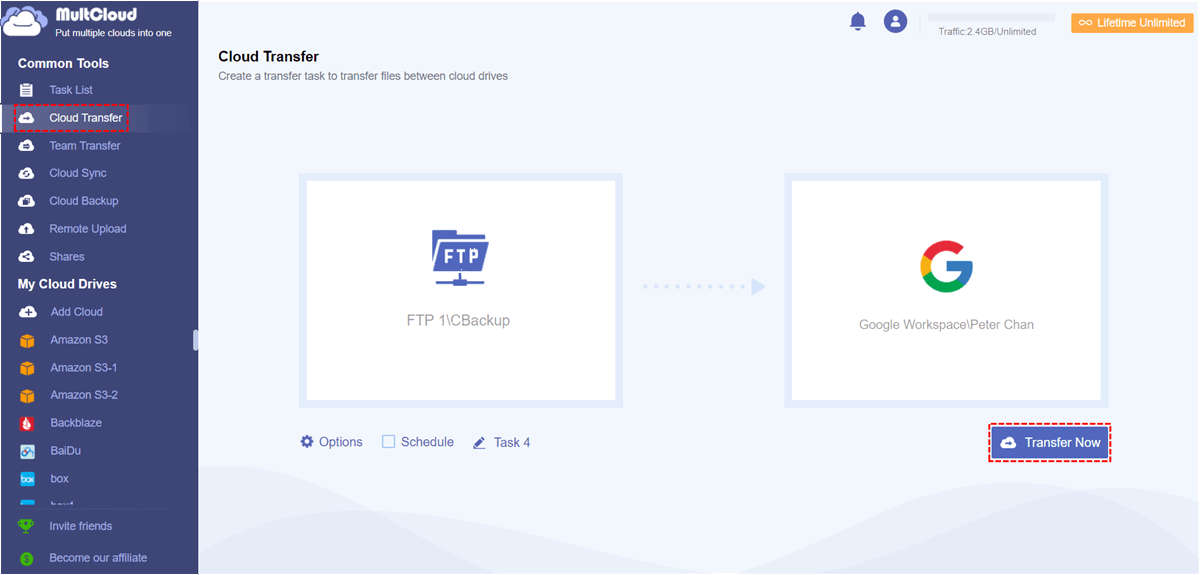Click the affiliate dollar icon

click(x=26, y=558)
